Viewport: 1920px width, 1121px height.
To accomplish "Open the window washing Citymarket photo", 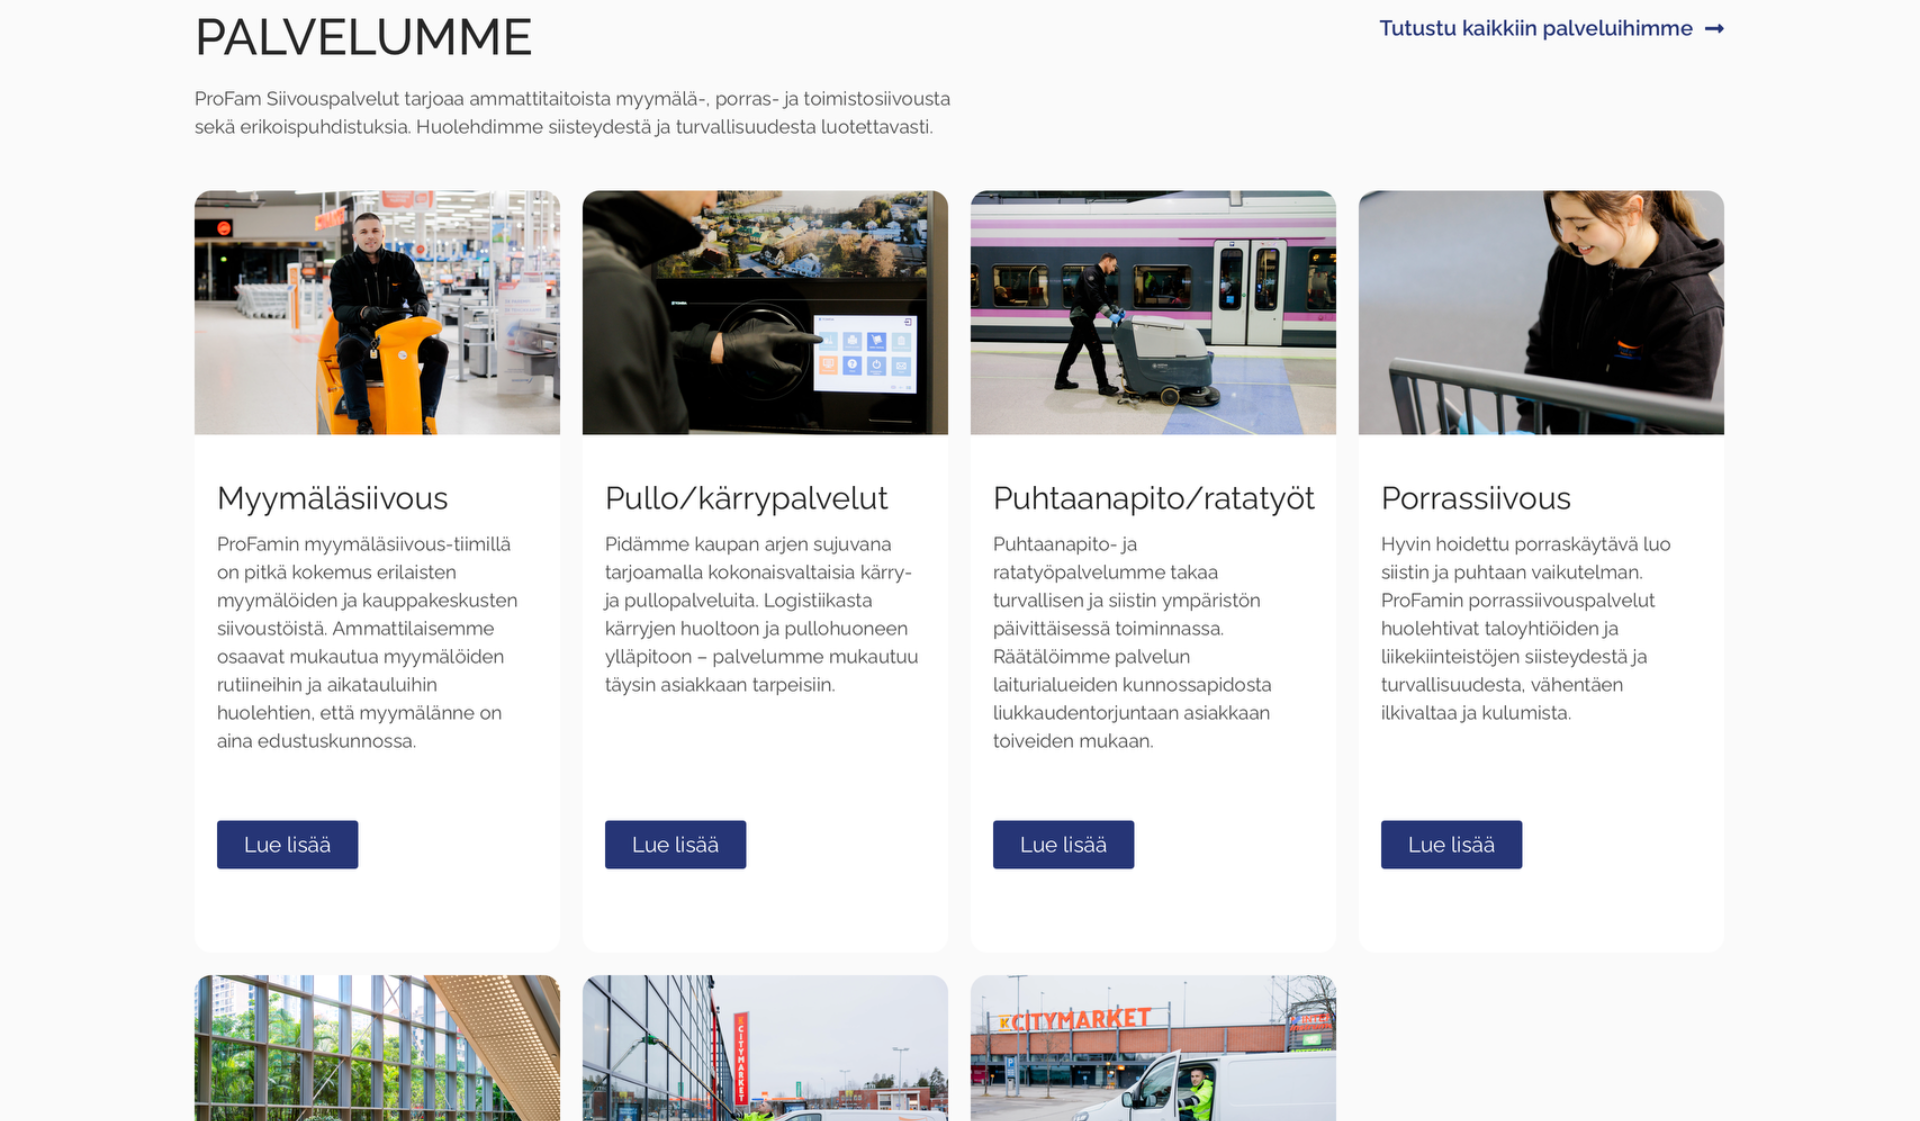I will pyautogui.click(x=765, y=1050).
